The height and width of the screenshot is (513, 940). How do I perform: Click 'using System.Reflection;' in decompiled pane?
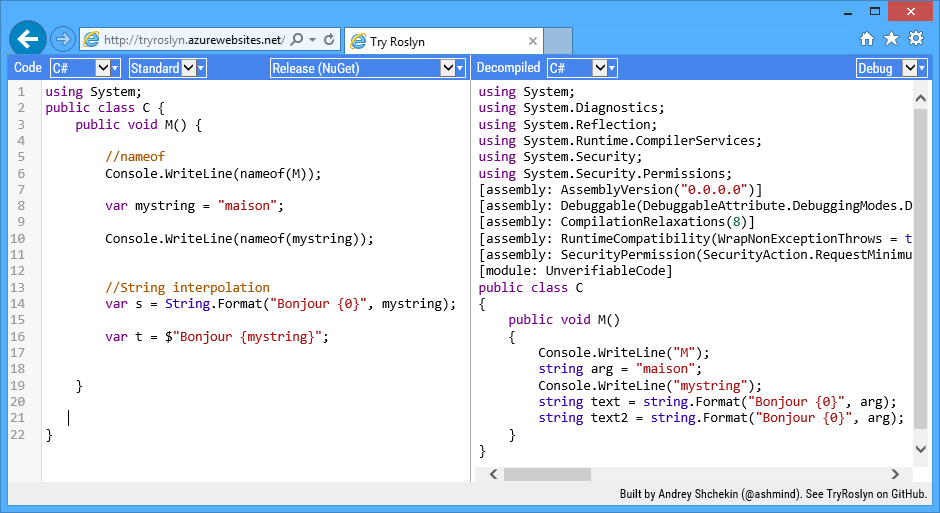[568, 124]
